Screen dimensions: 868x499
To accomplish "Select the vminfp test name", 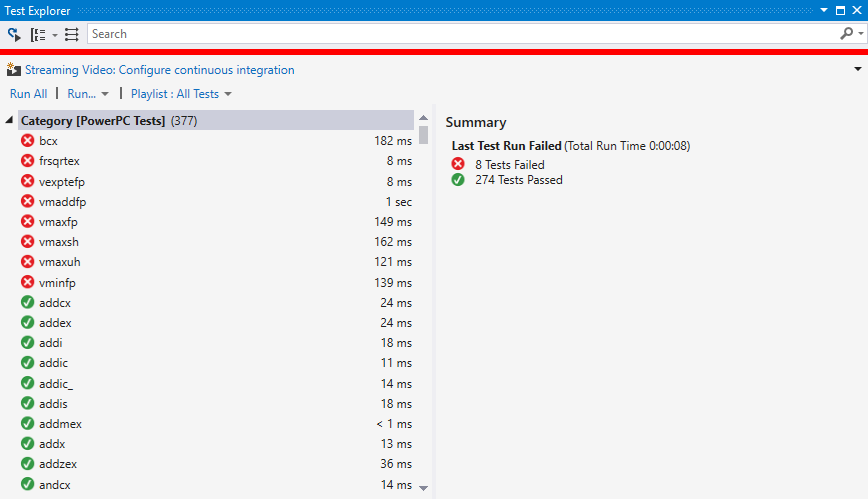I will 57,282.
